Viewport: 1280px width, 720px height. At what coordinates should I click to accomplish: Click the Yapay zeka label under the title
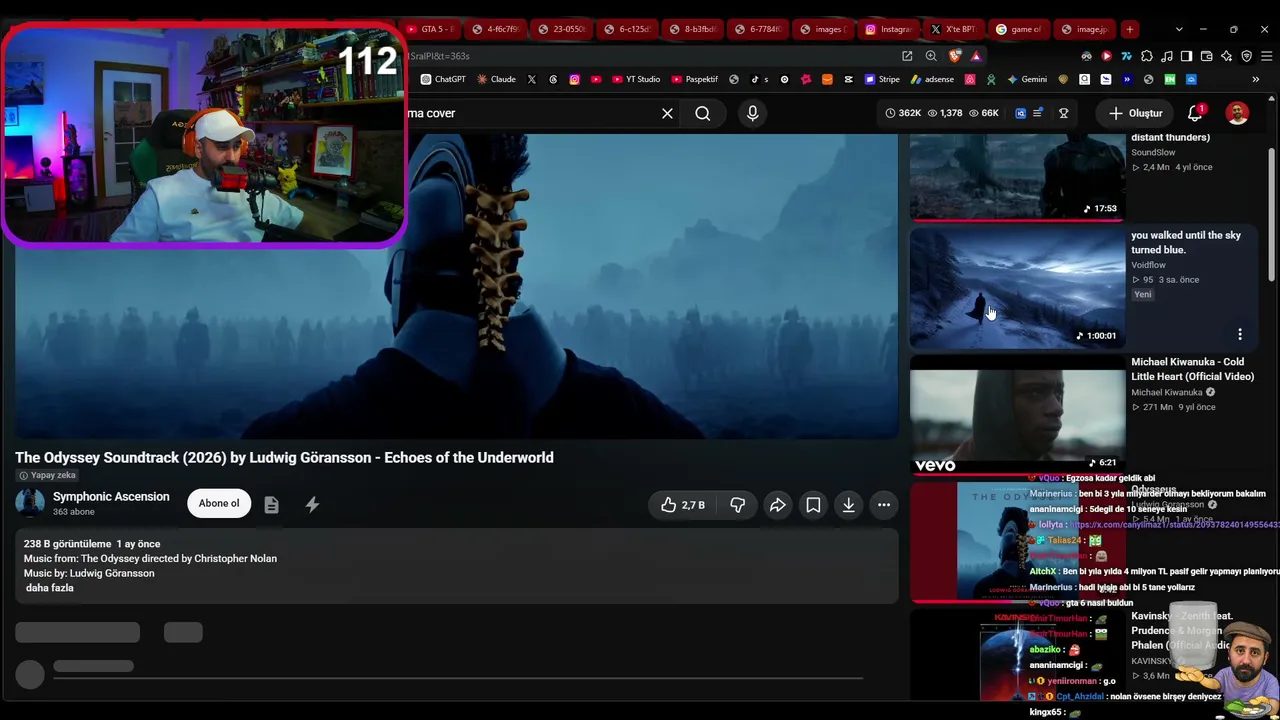pos(47,476)
